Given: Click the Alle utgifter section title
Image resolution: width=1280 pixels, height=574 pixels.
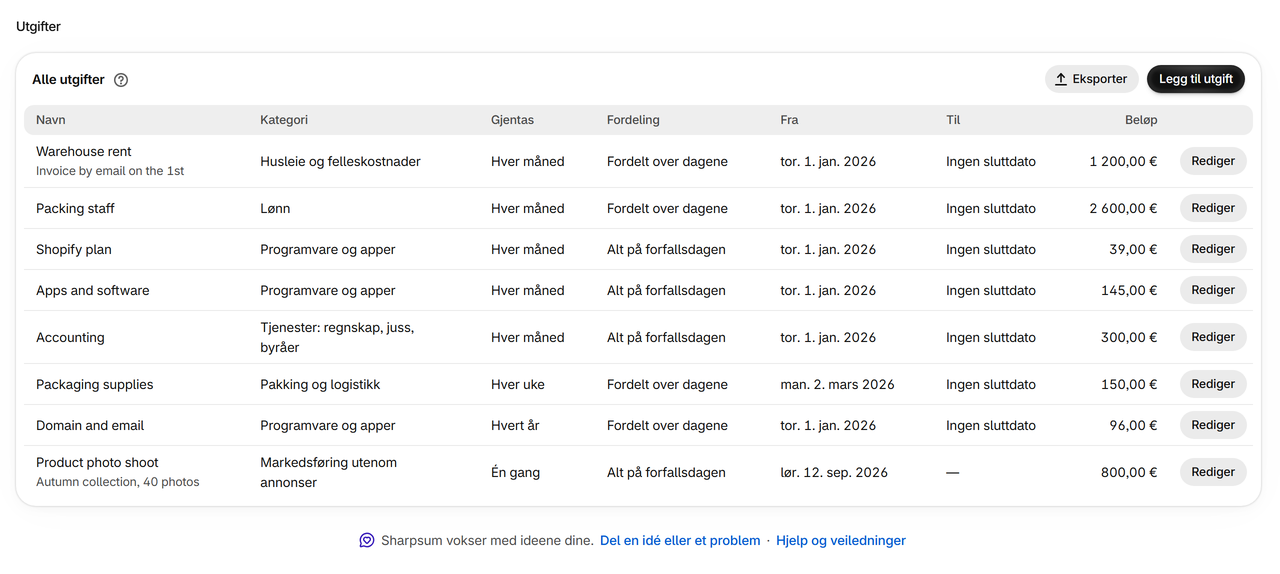Looking at the screenshot, I should click(x=68, y=80).
